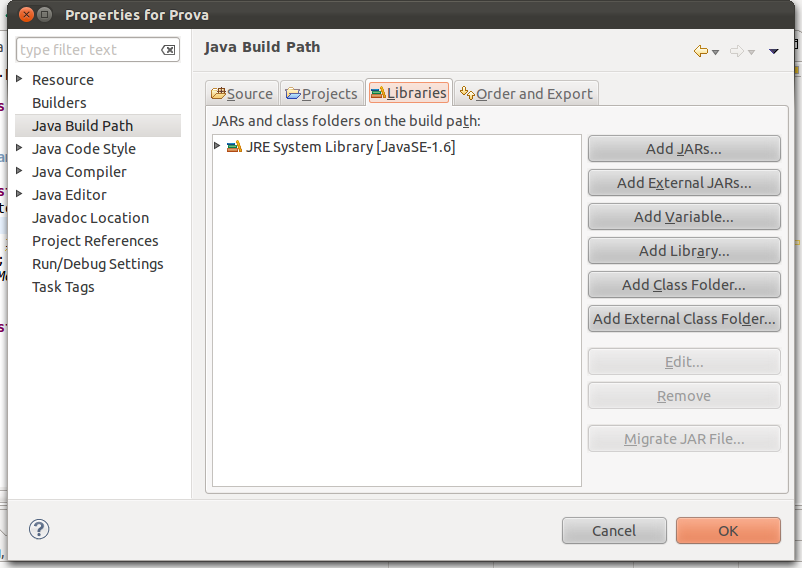This screenshot has height=568, width=802.
Task: Expand the JRE System Library node
Action: [x=218, y=147]
